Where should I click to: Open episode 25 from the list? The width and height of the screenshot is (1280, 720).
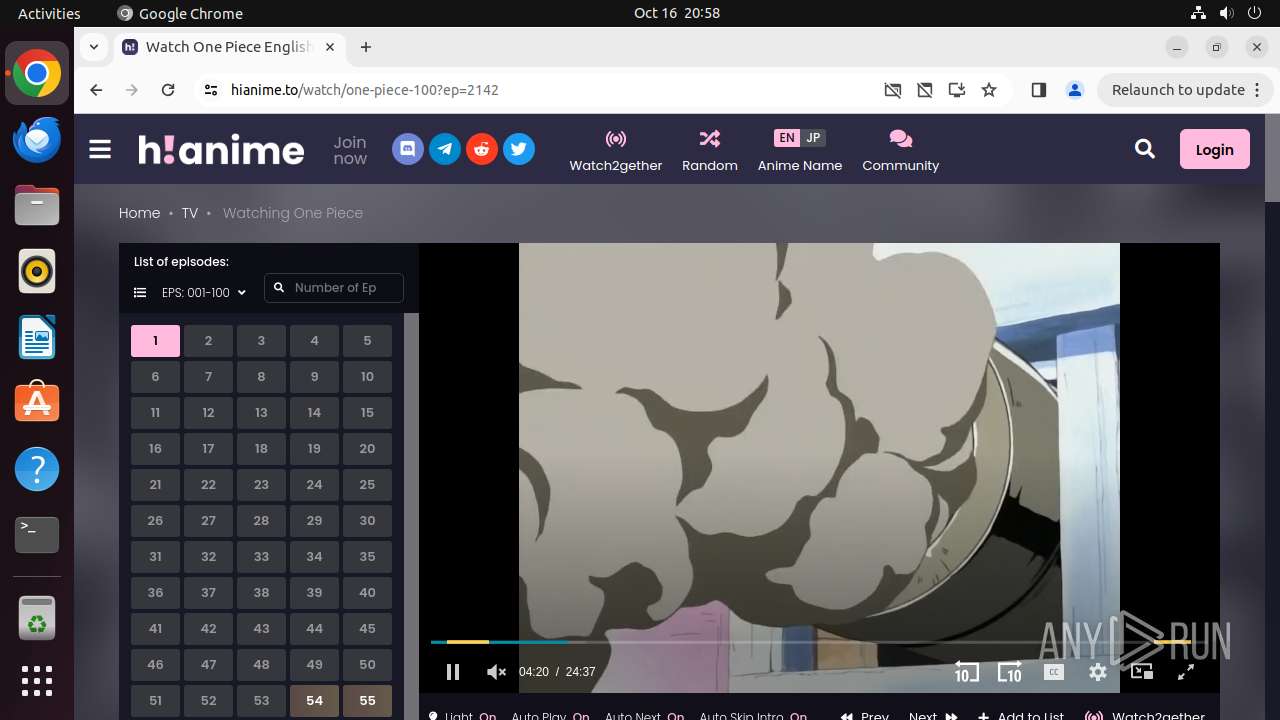tap(367, 485)
